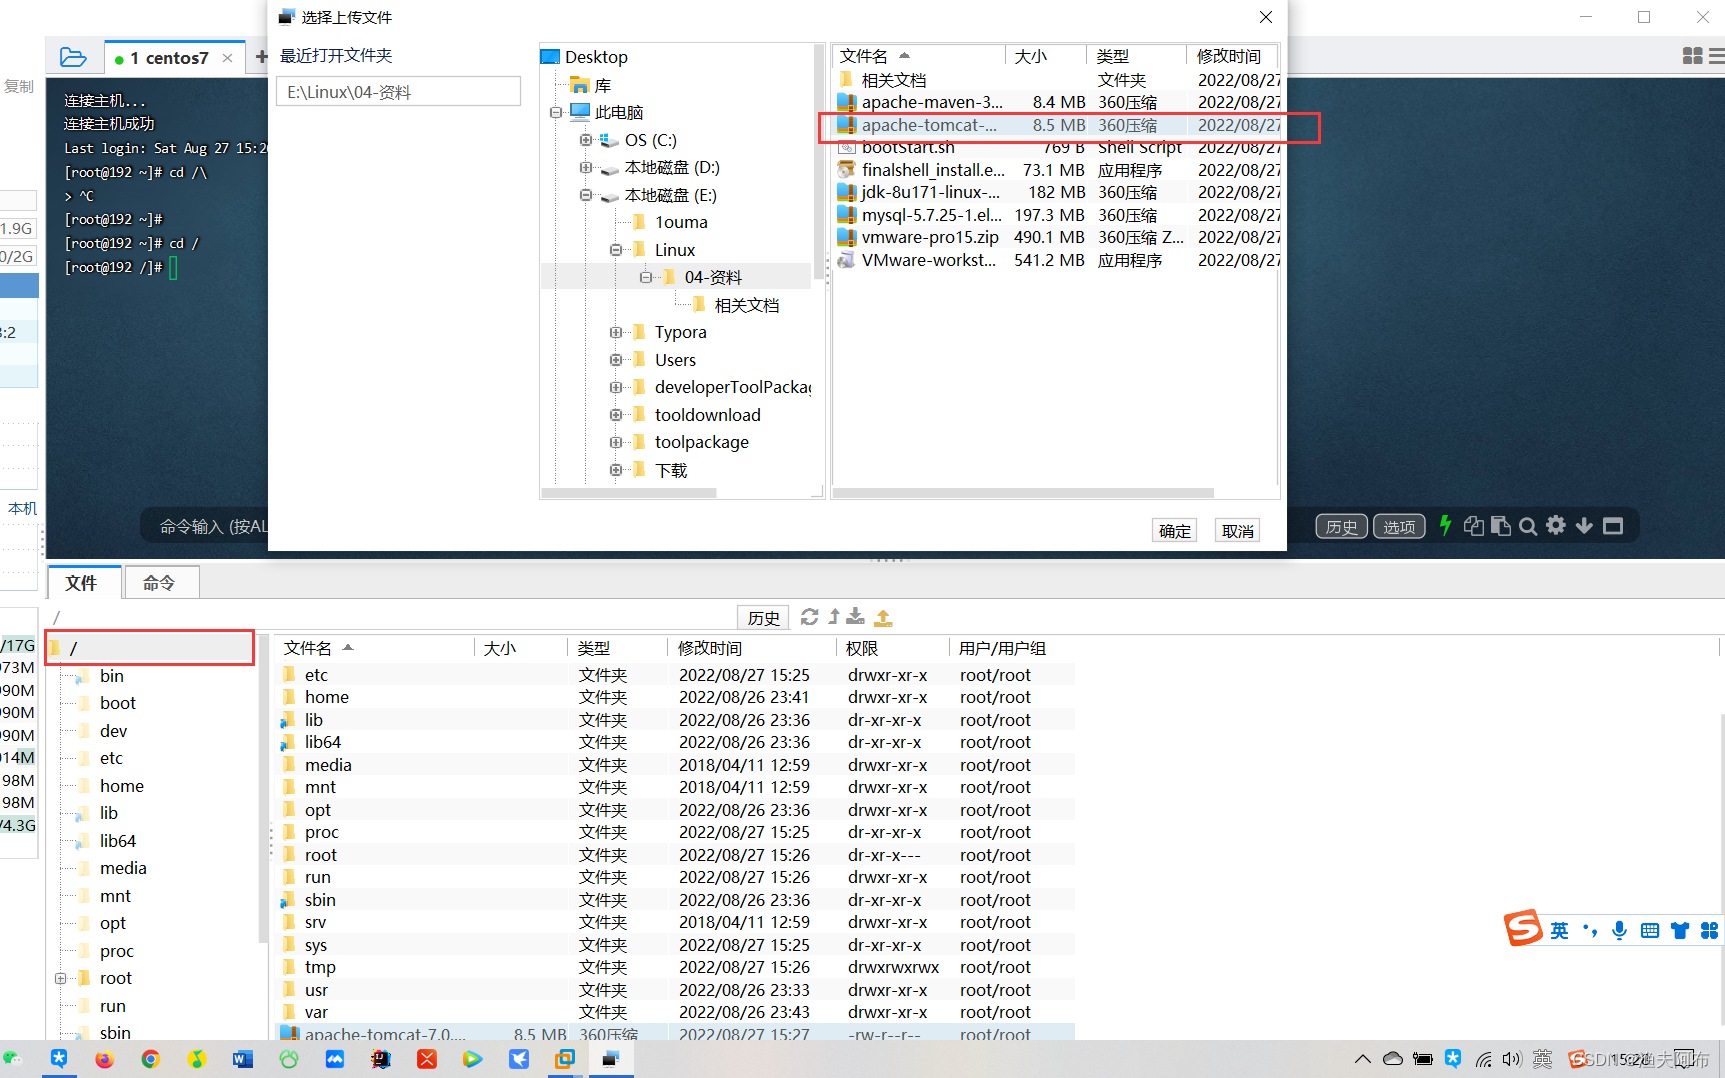Expand the OS (C:) drive node
The height and width of the screenshot is (1078, 1725).
click(586, 140)
